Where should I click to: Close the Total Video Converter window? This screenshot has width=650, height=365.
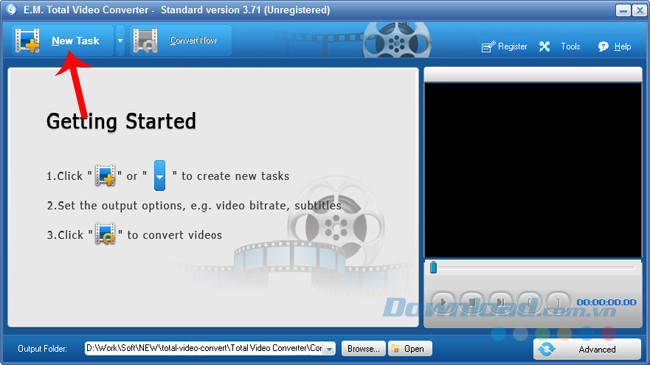639,10
